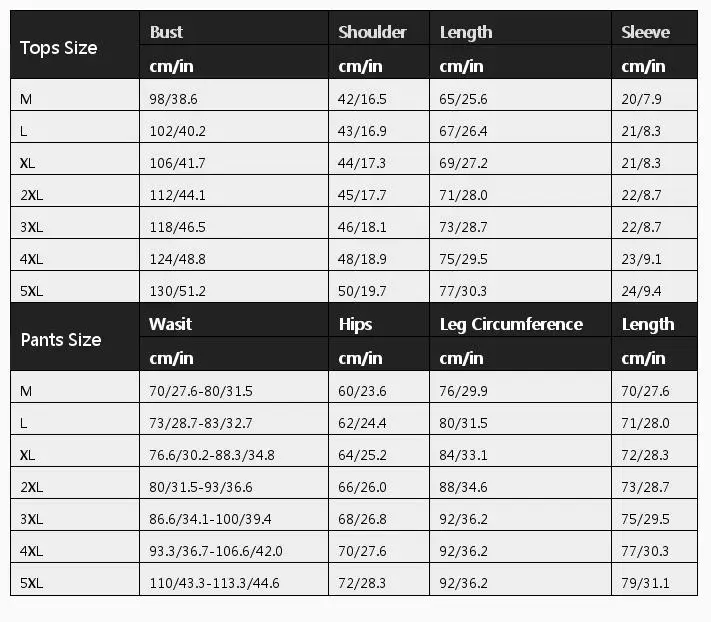Screen dimensions: 711x622
Task: Click the 72/28.3 hips cell
Action: click(362, 583)
